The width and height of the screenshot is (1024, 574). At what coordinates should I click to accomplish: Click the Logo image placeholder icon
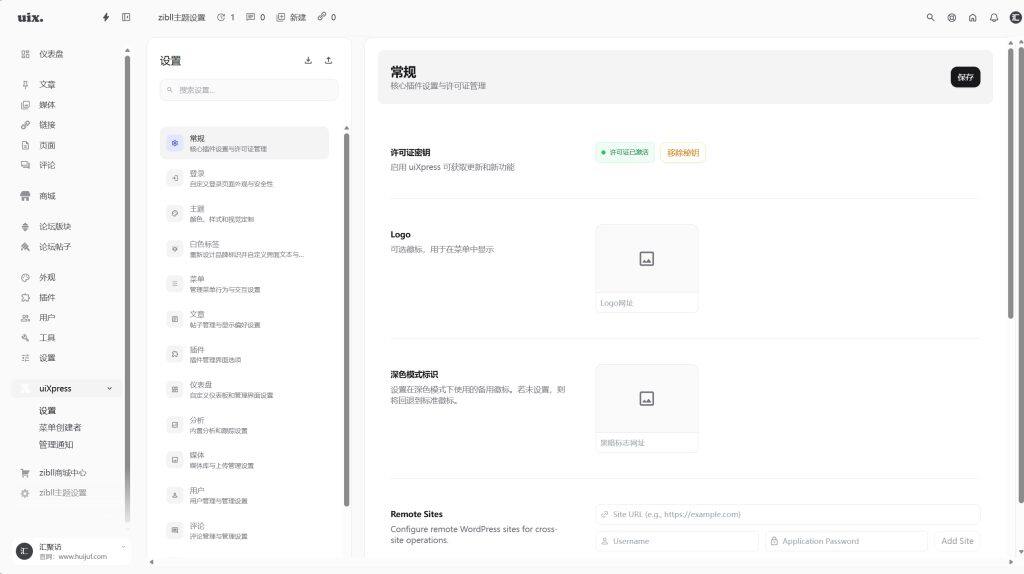tap(647, 259)
